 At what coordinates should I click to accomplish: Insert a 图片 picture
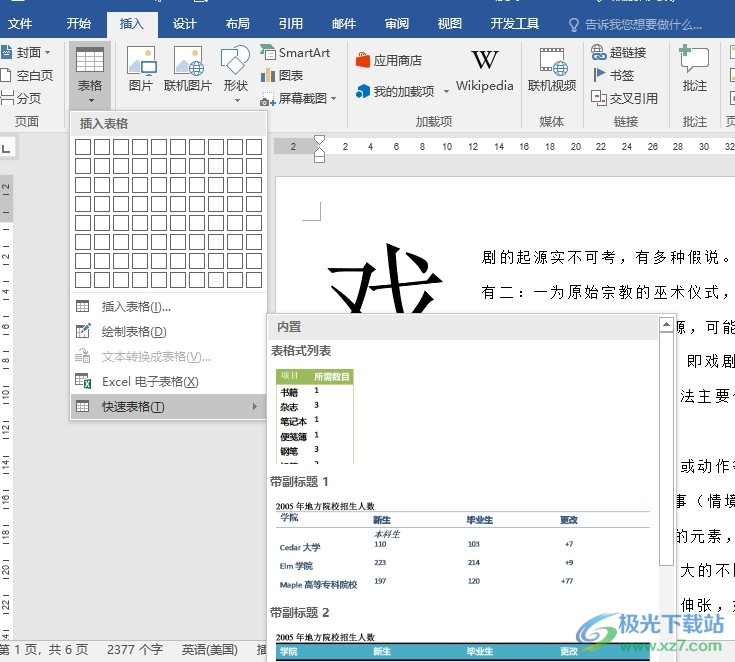coord(141,69)
